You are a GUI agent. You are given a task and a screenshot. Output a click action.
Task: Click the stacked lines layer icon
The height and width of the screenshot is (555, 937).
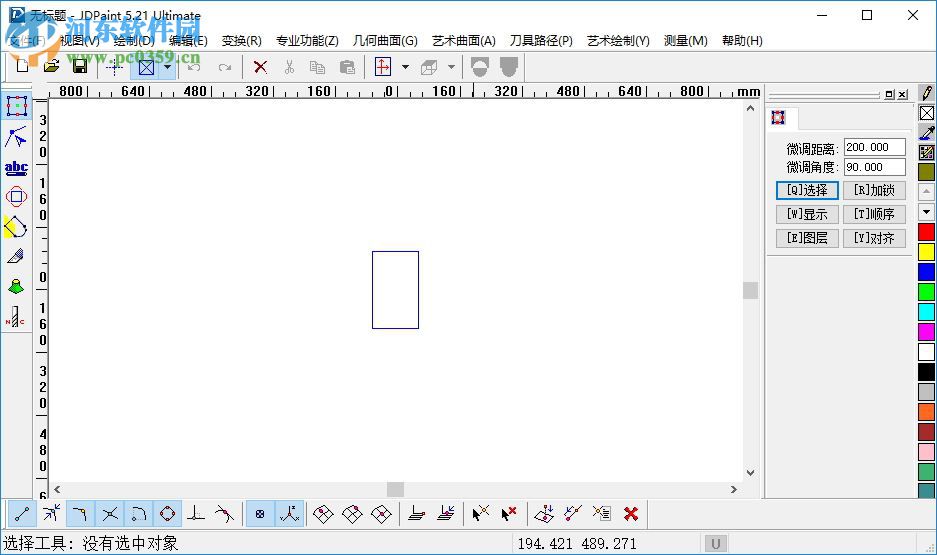(x=417, y=514)
